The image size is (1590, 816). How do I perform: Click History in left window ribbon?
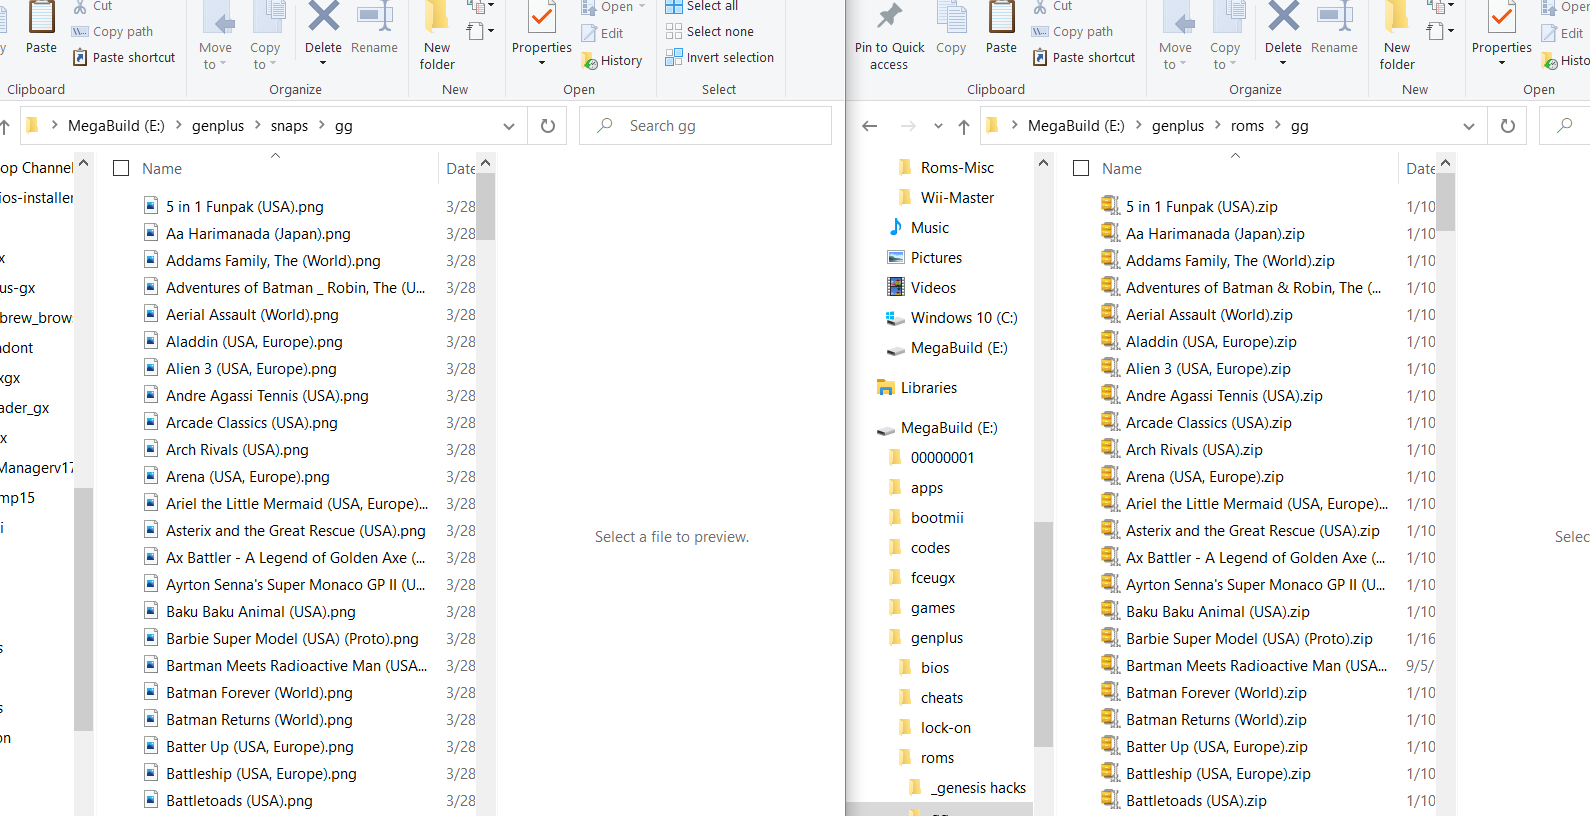[x=612, y=61]
